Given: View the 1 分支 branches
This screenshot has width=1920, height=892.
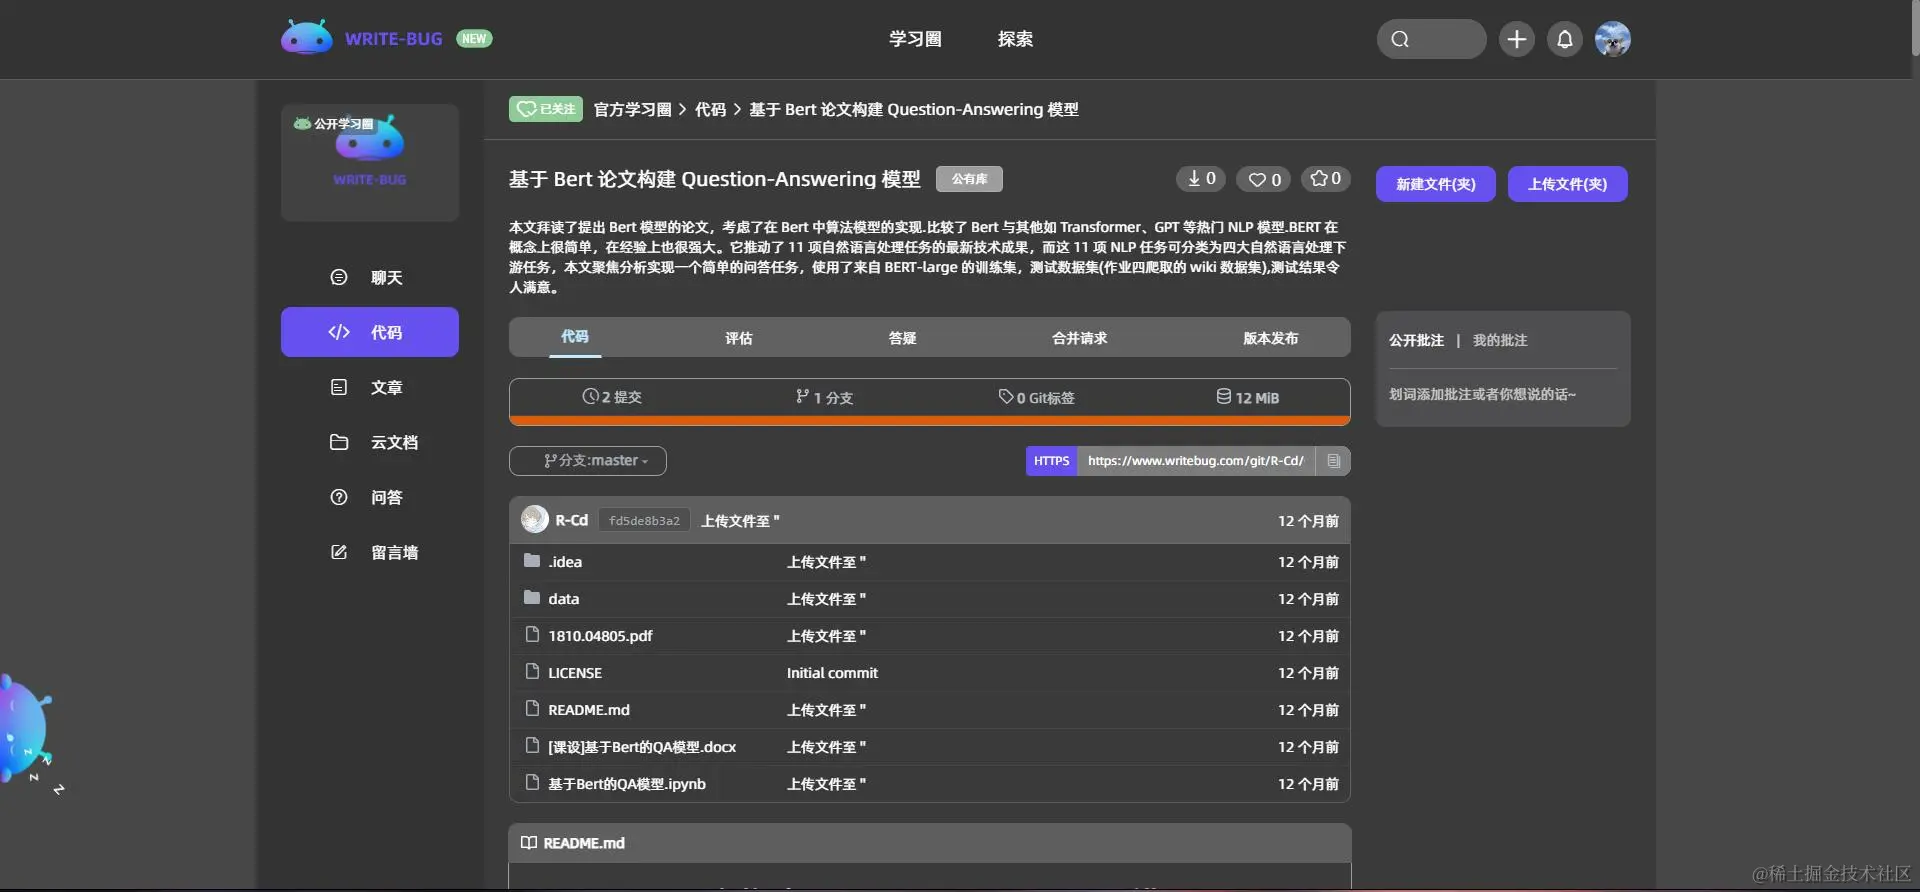Looking at the screenshot, I should (824, 397).
